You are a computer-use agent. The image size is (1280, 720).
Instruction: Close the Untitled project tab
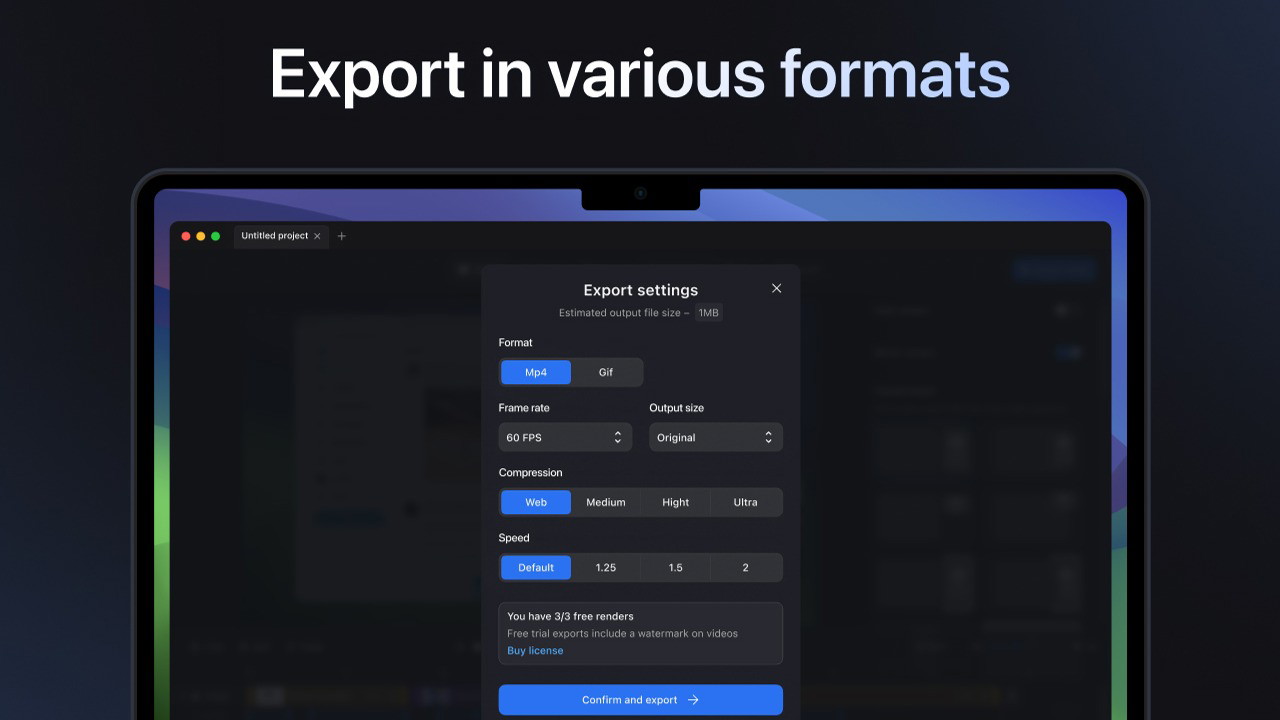(317, 236)
